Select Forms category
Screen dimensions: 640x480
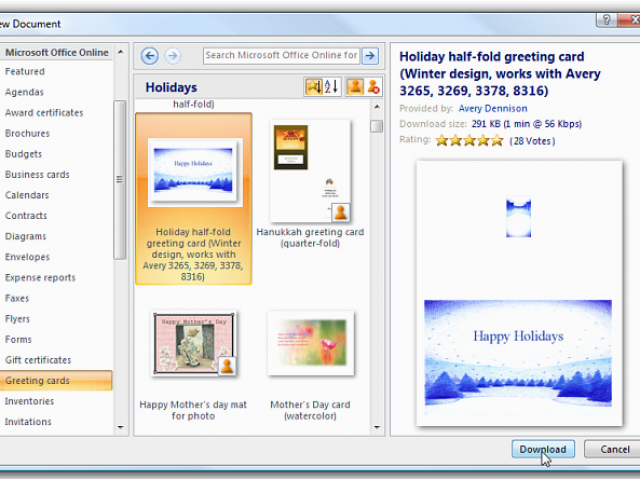(18, 339)
